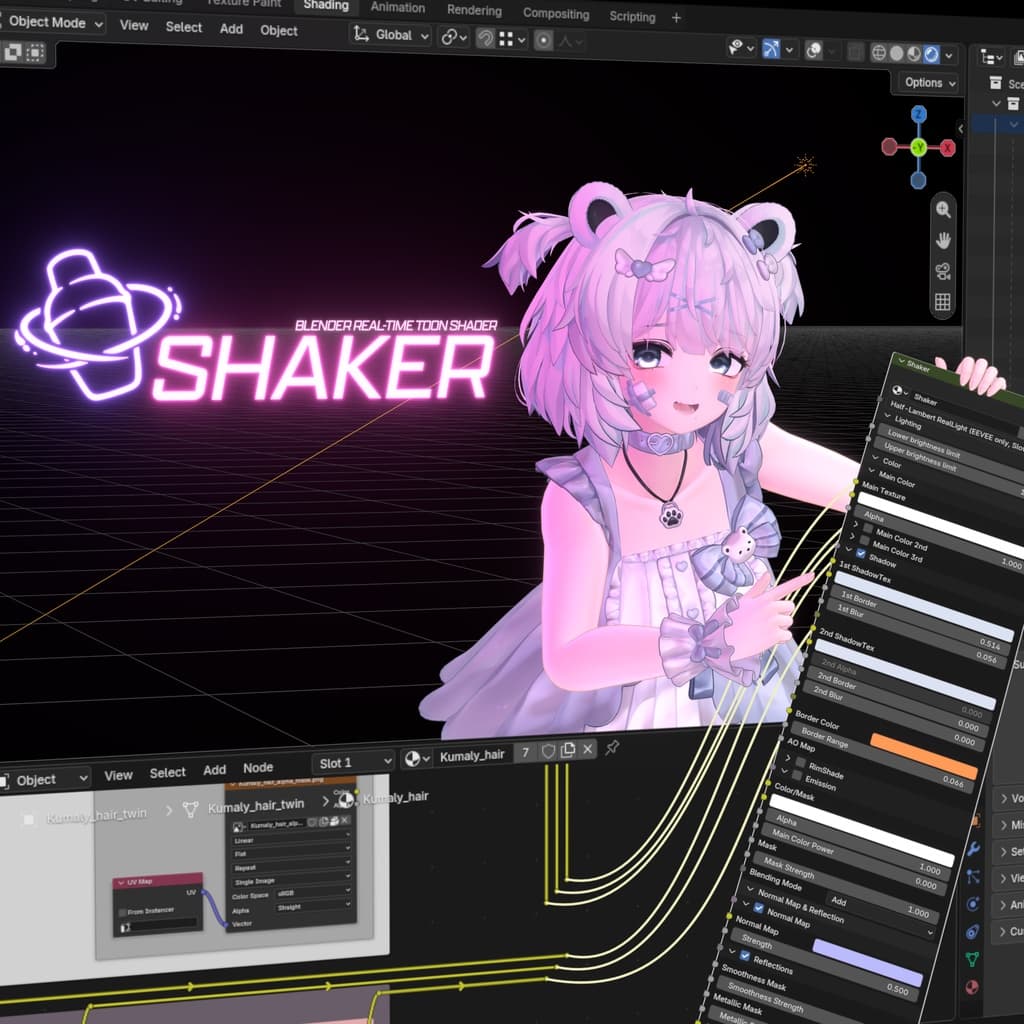This screenshot has width=1024, height=1024.
Task: Collapse the Shaker node header arrow
Action: pos(902,361)
